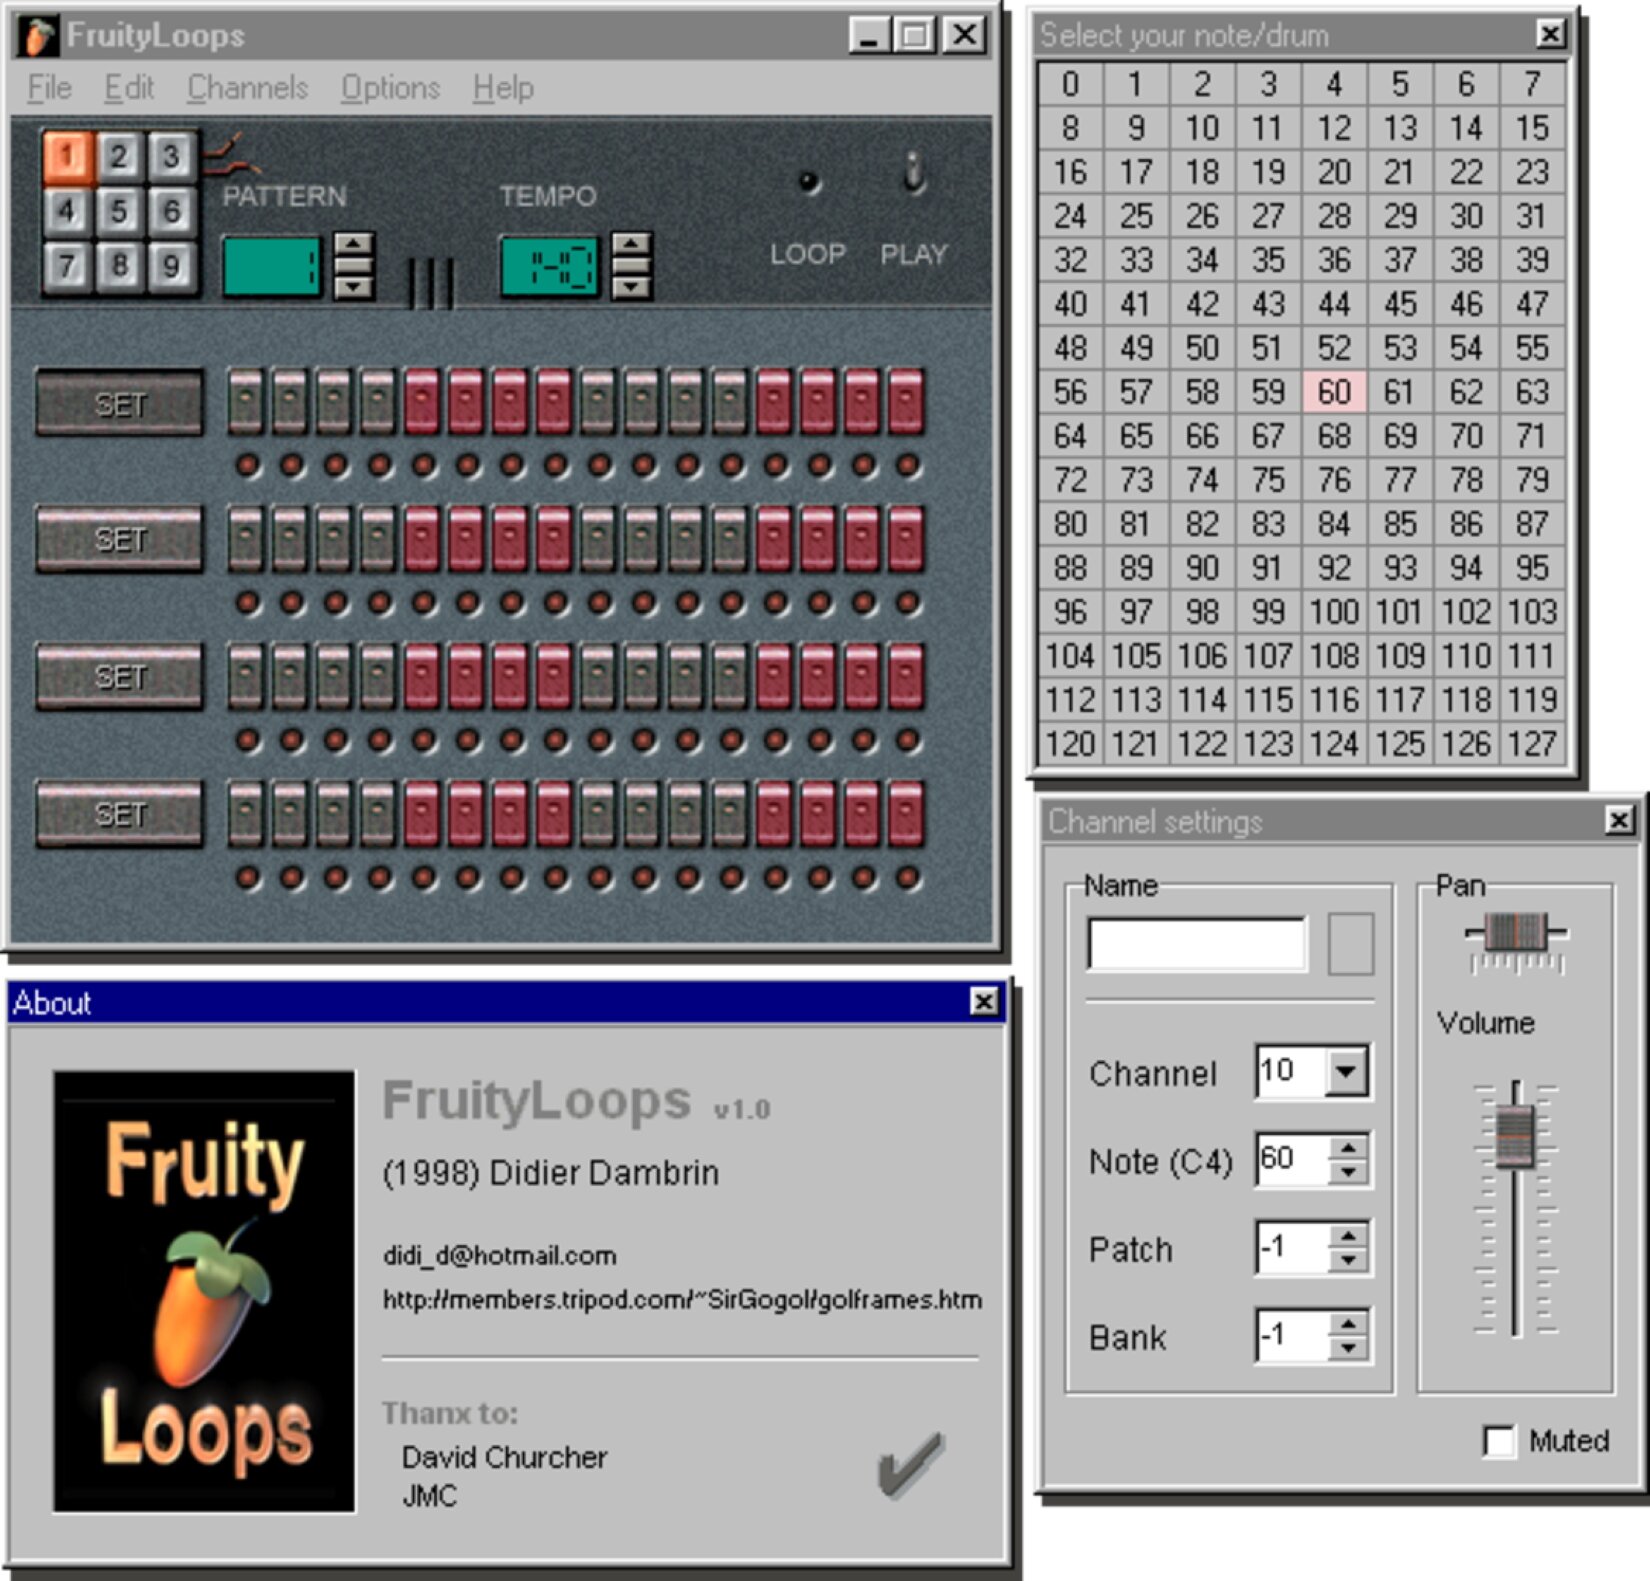Toggle the first step switch on the top channel
The image size is (1650, 1581).
(x=244, y=400)
